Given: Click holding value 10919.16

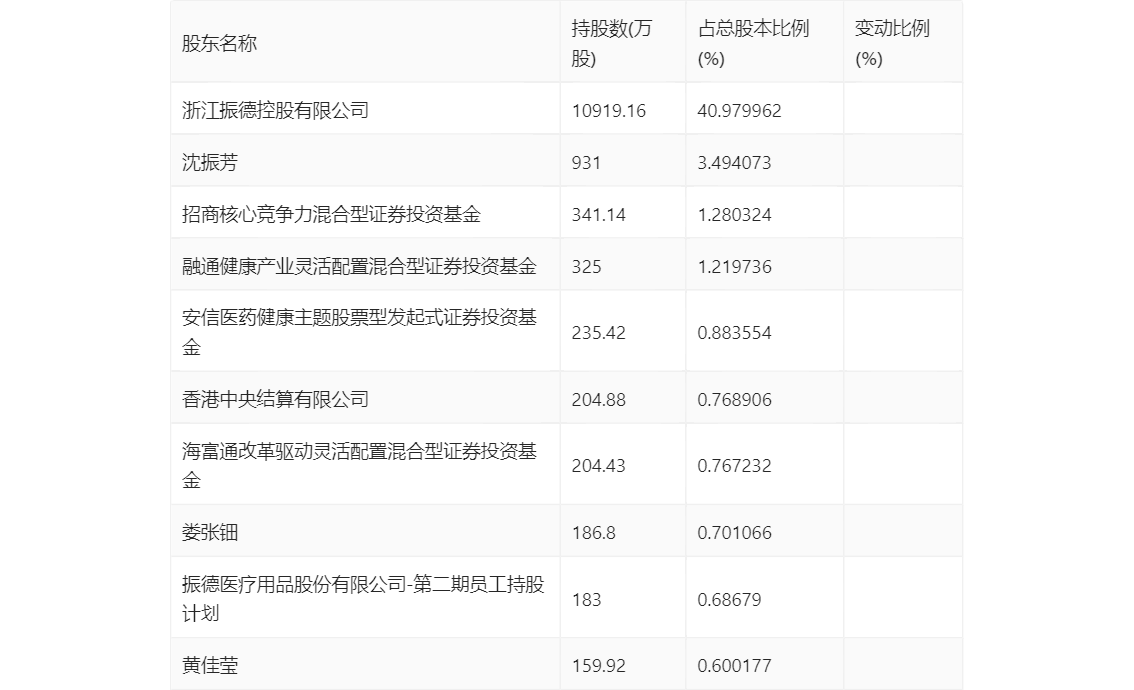Looking at the screenshot, I should coord(608,111).
